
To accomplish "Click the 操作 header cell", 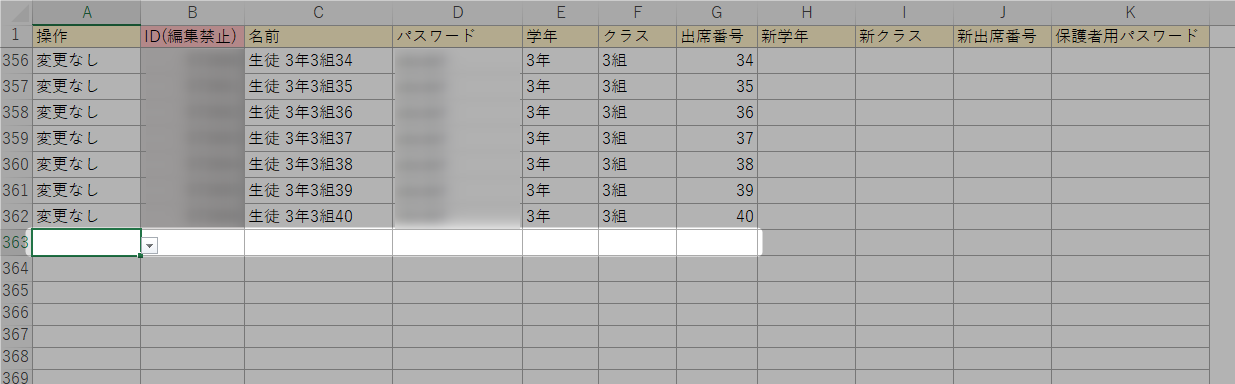I will point(86,36).
